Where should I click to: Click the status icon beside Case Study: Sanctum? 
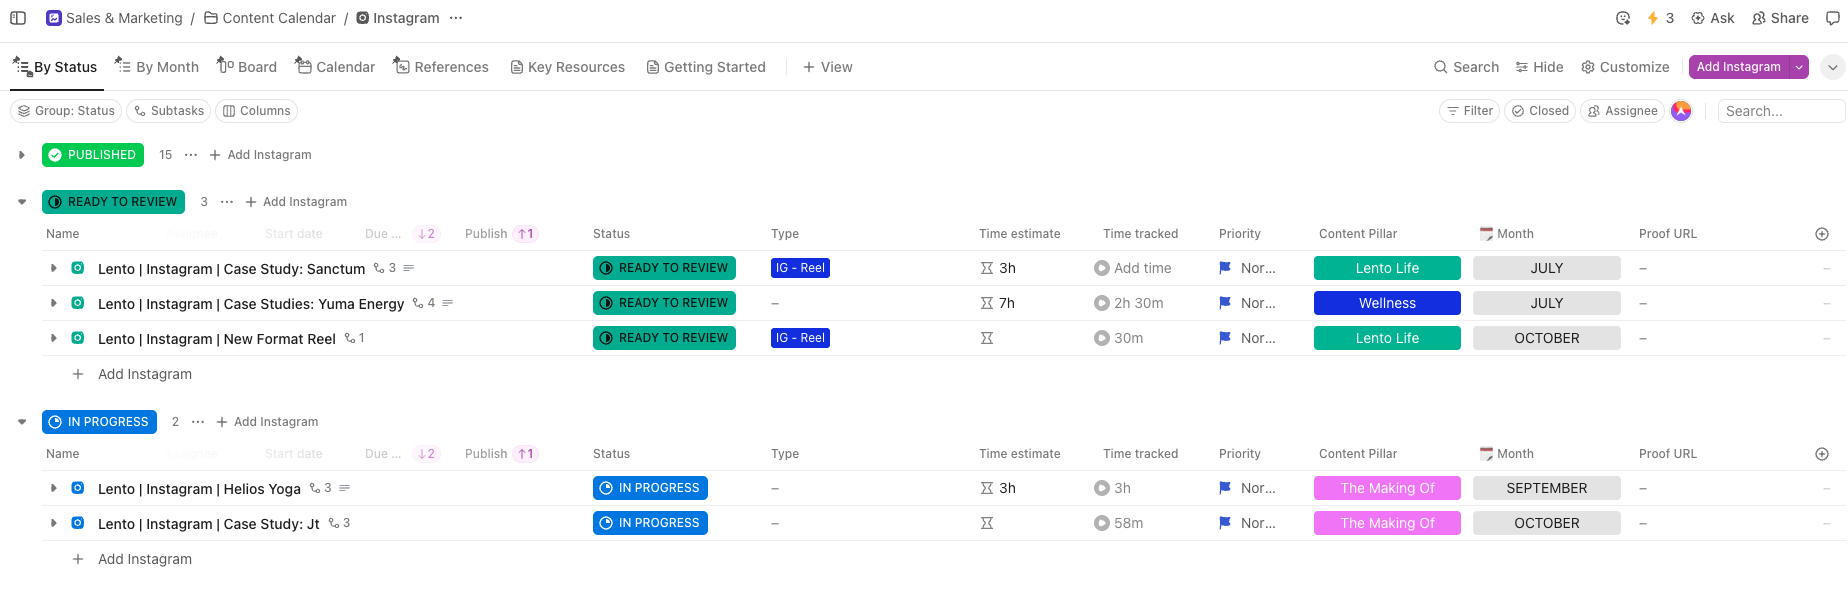(78, 268)
